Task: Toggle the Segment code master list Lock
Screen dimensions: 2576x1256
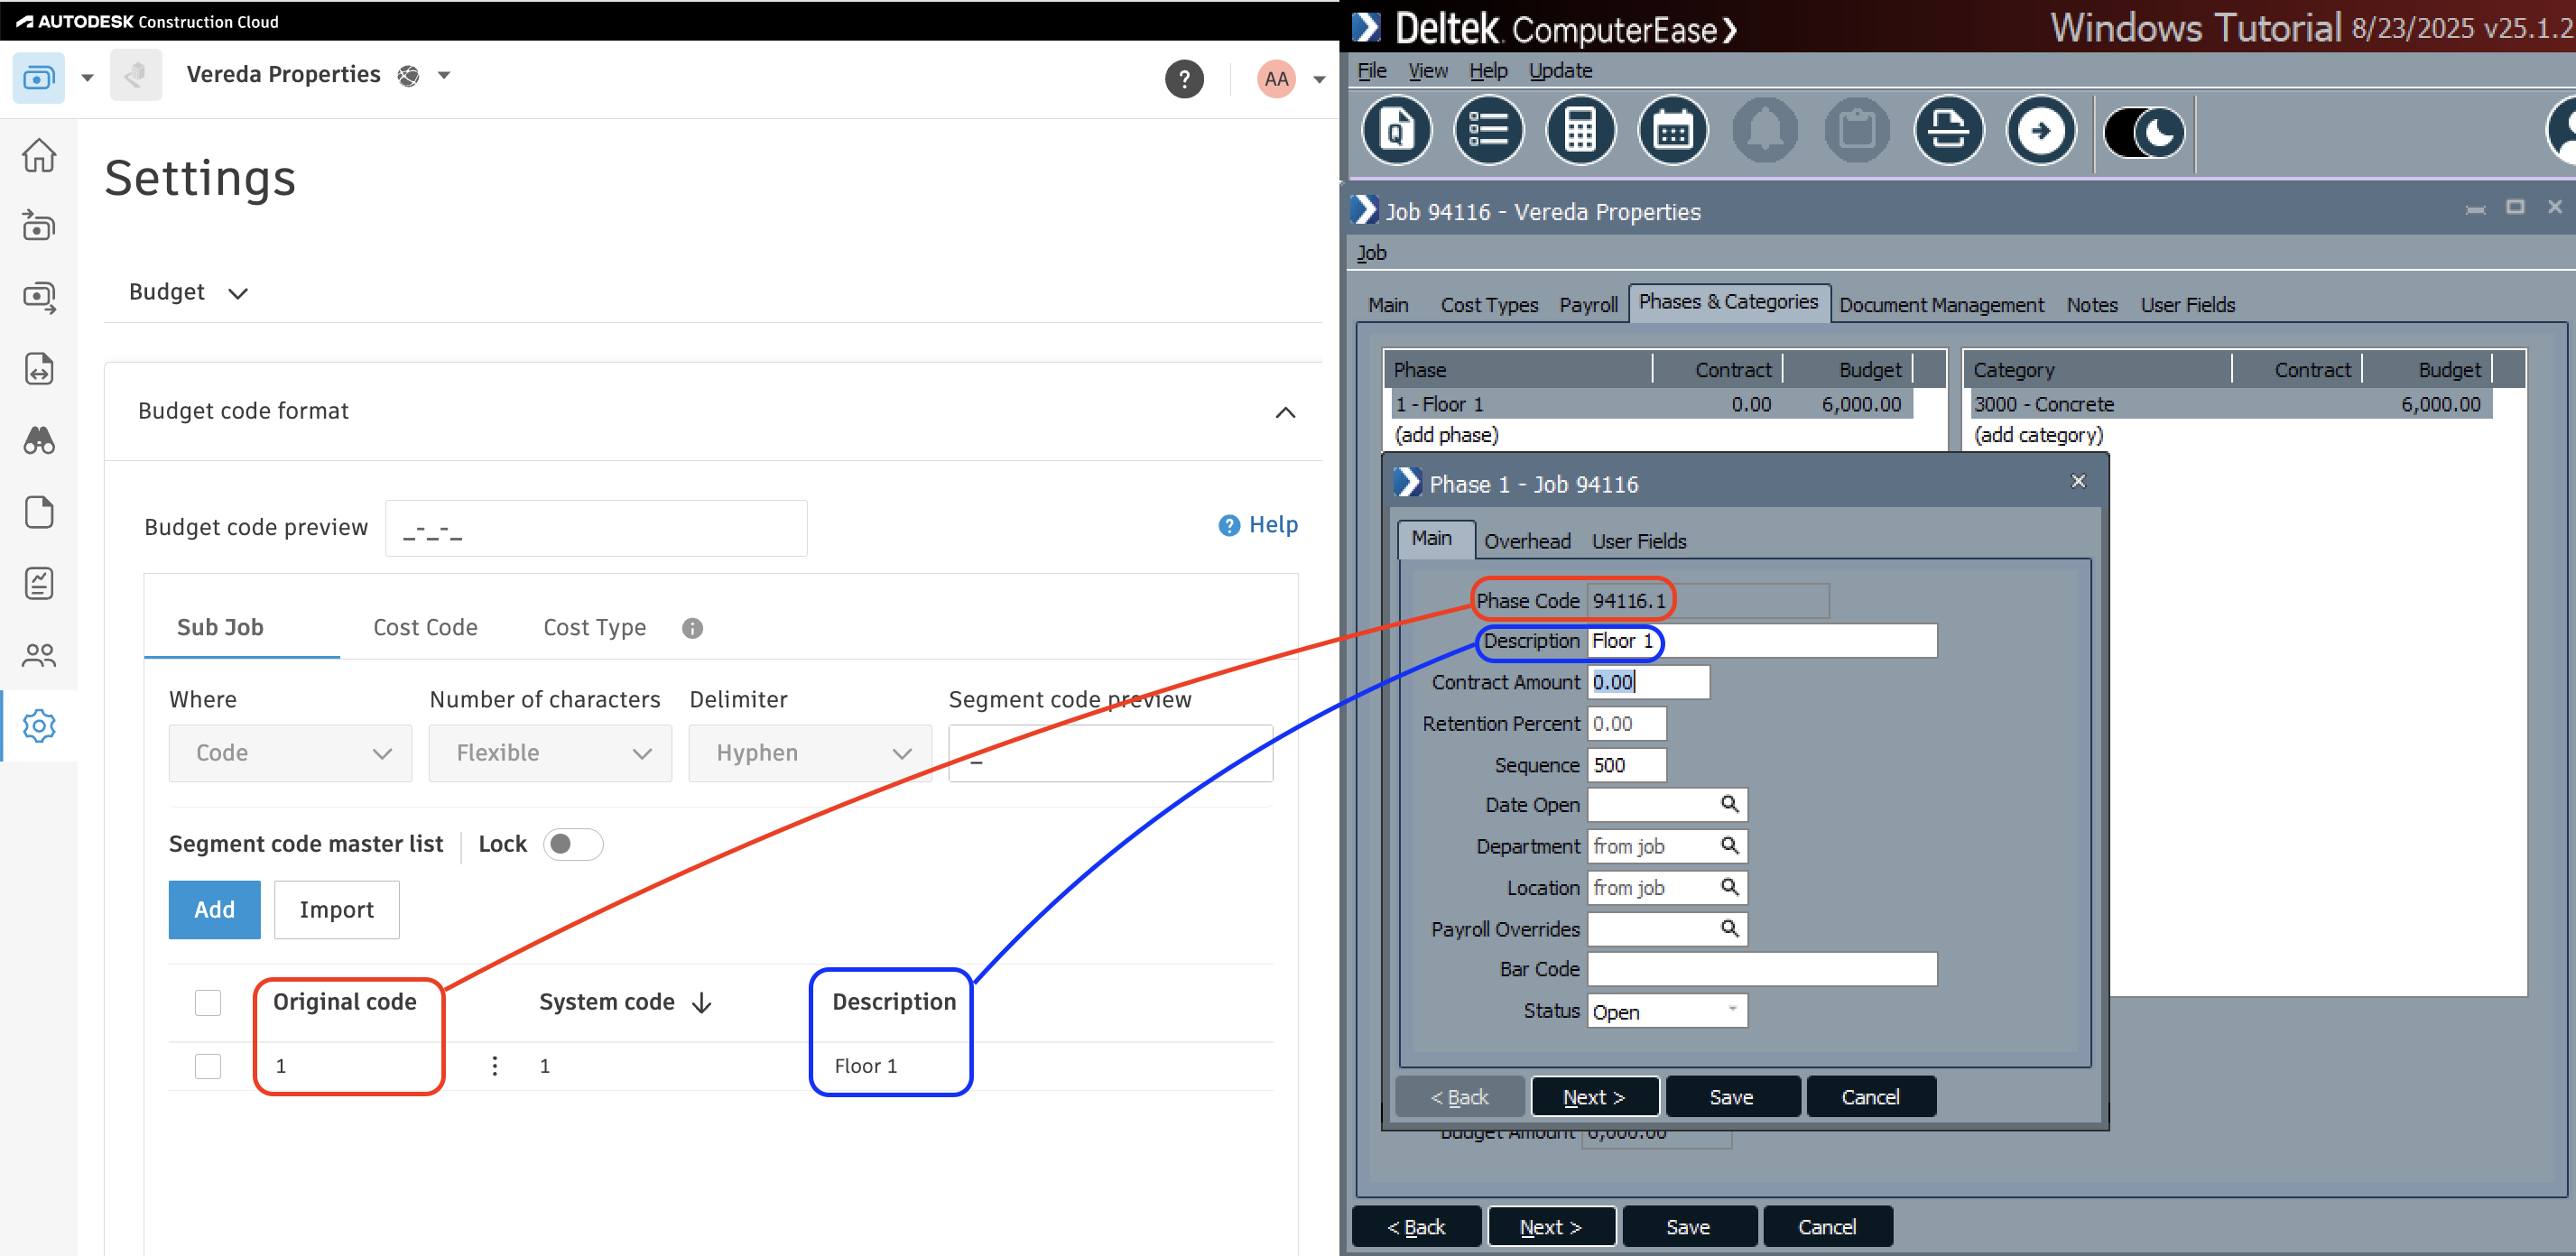Action: 573,844
